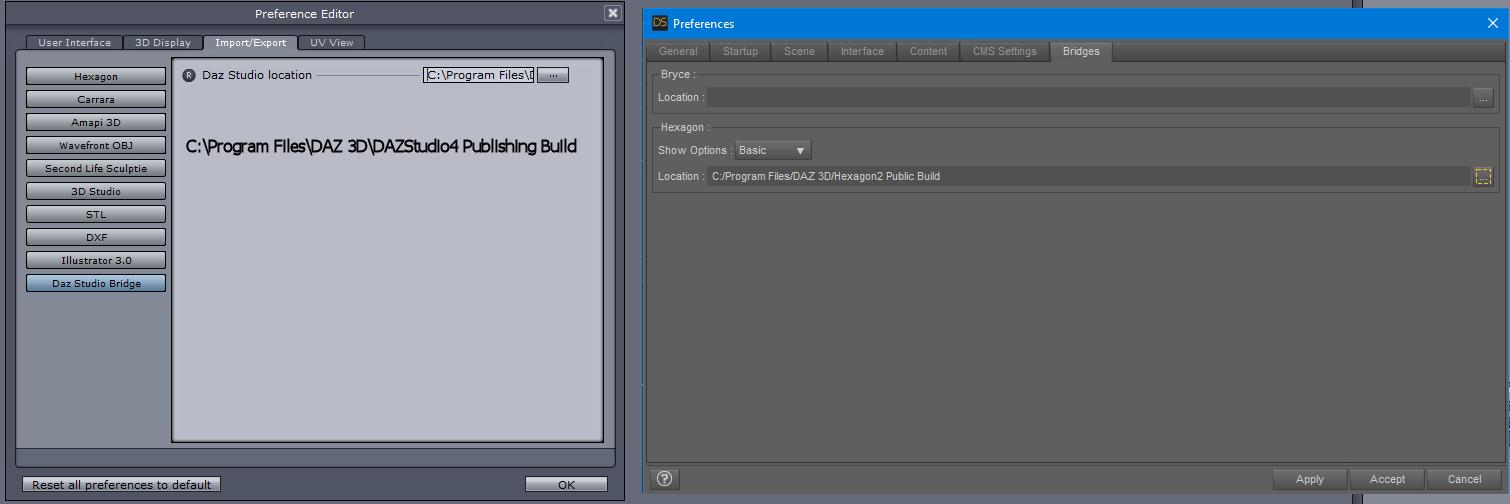Select the Amapi 3D format button
This screenshot has width=1510, height=504.
pyautogui.click(x=96, y=122)
